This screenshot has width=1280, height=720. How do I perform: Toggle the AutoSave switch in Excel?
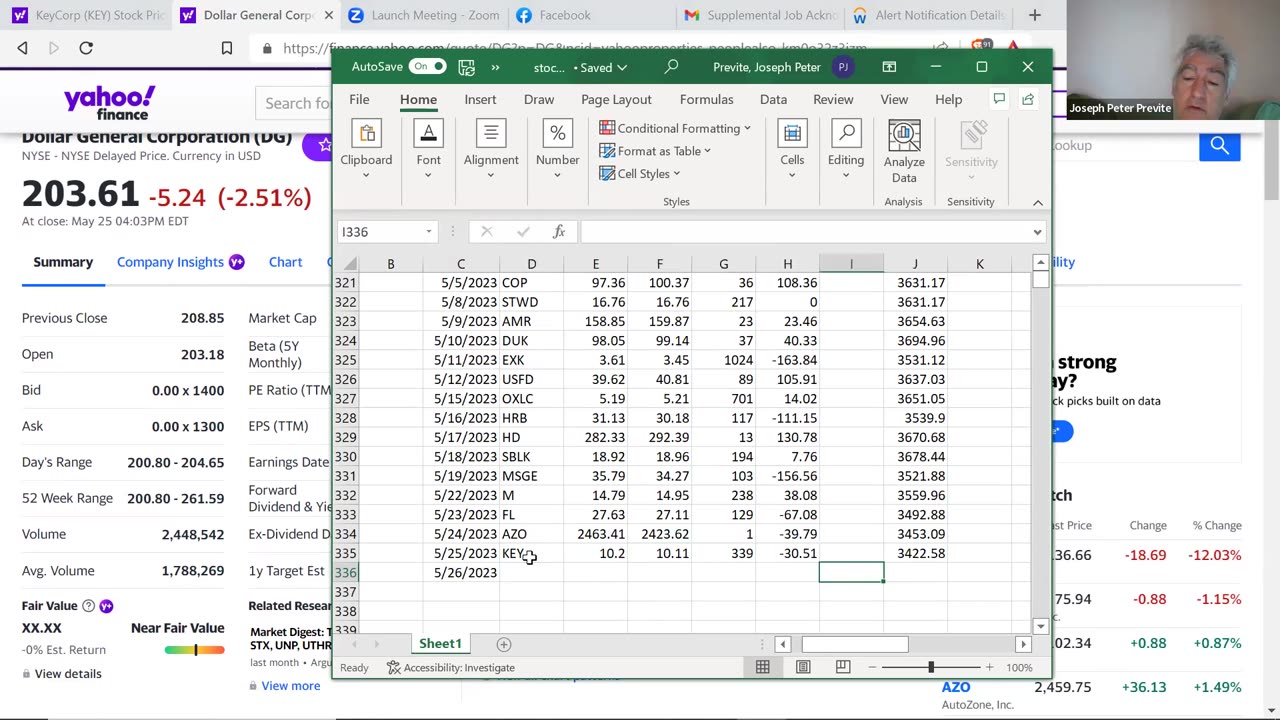(427, 67)
